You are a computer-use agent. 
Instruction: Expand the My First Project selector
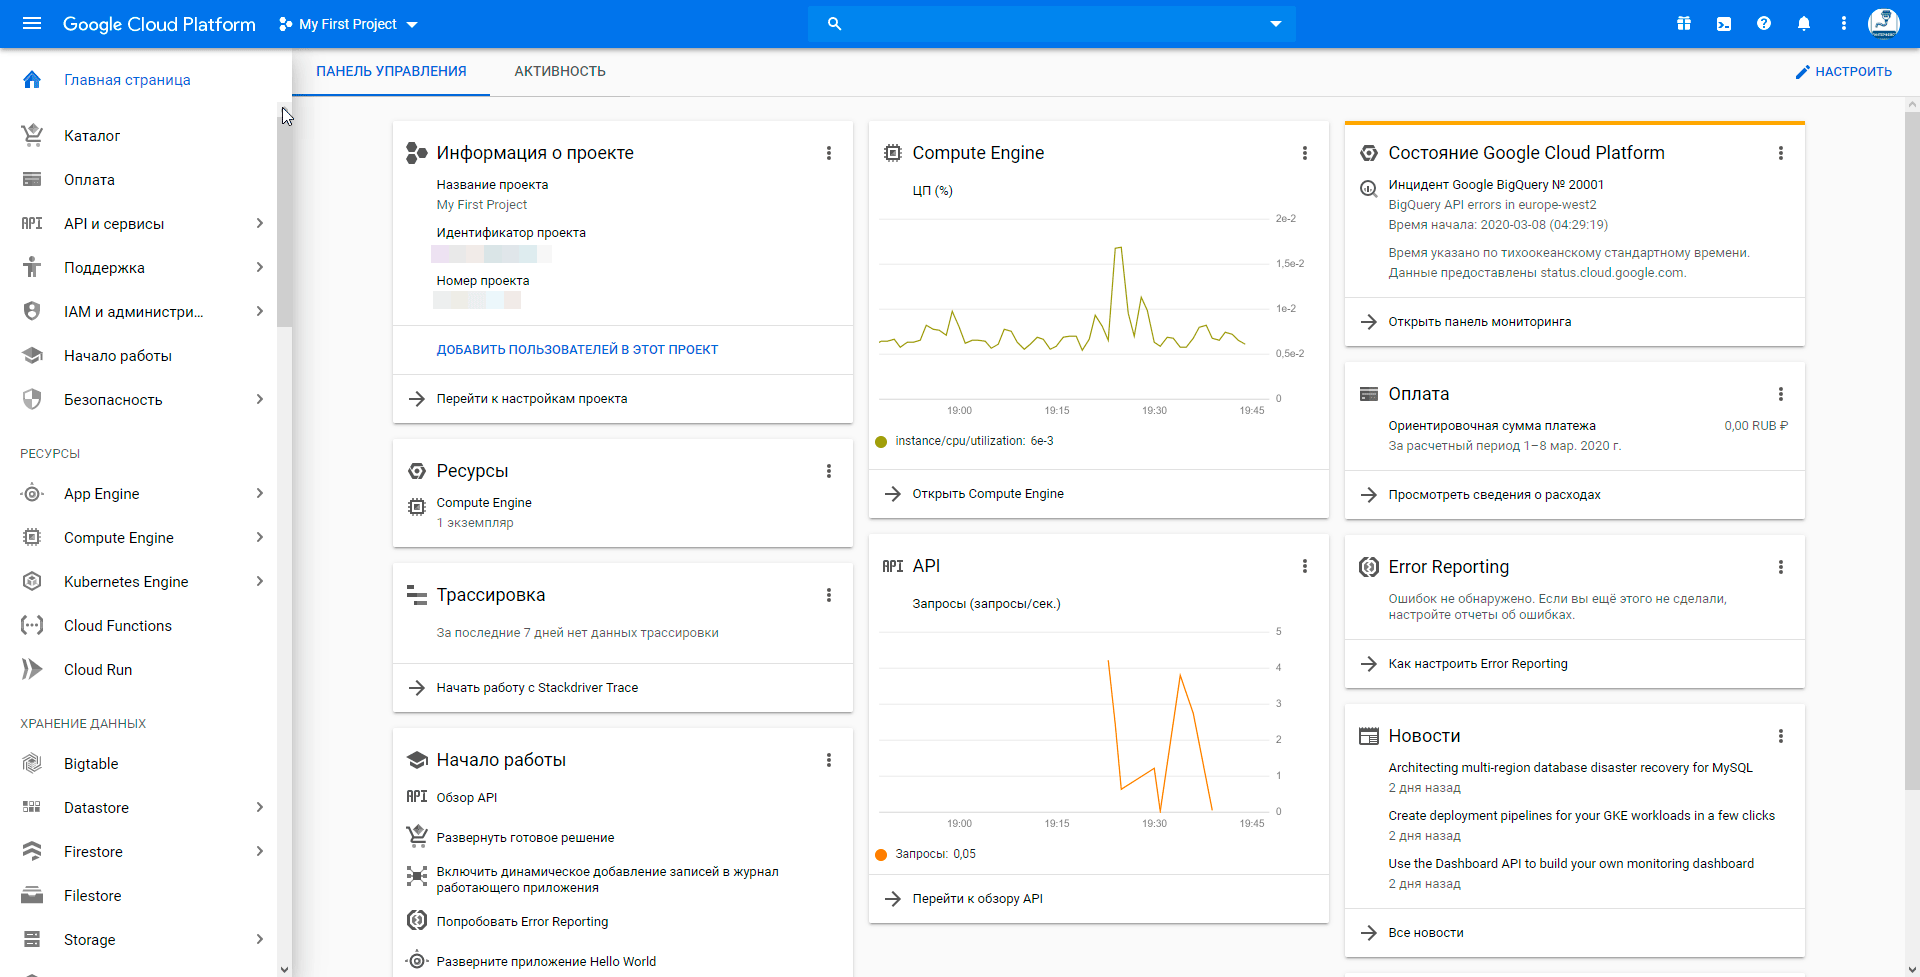coord(348,24)
